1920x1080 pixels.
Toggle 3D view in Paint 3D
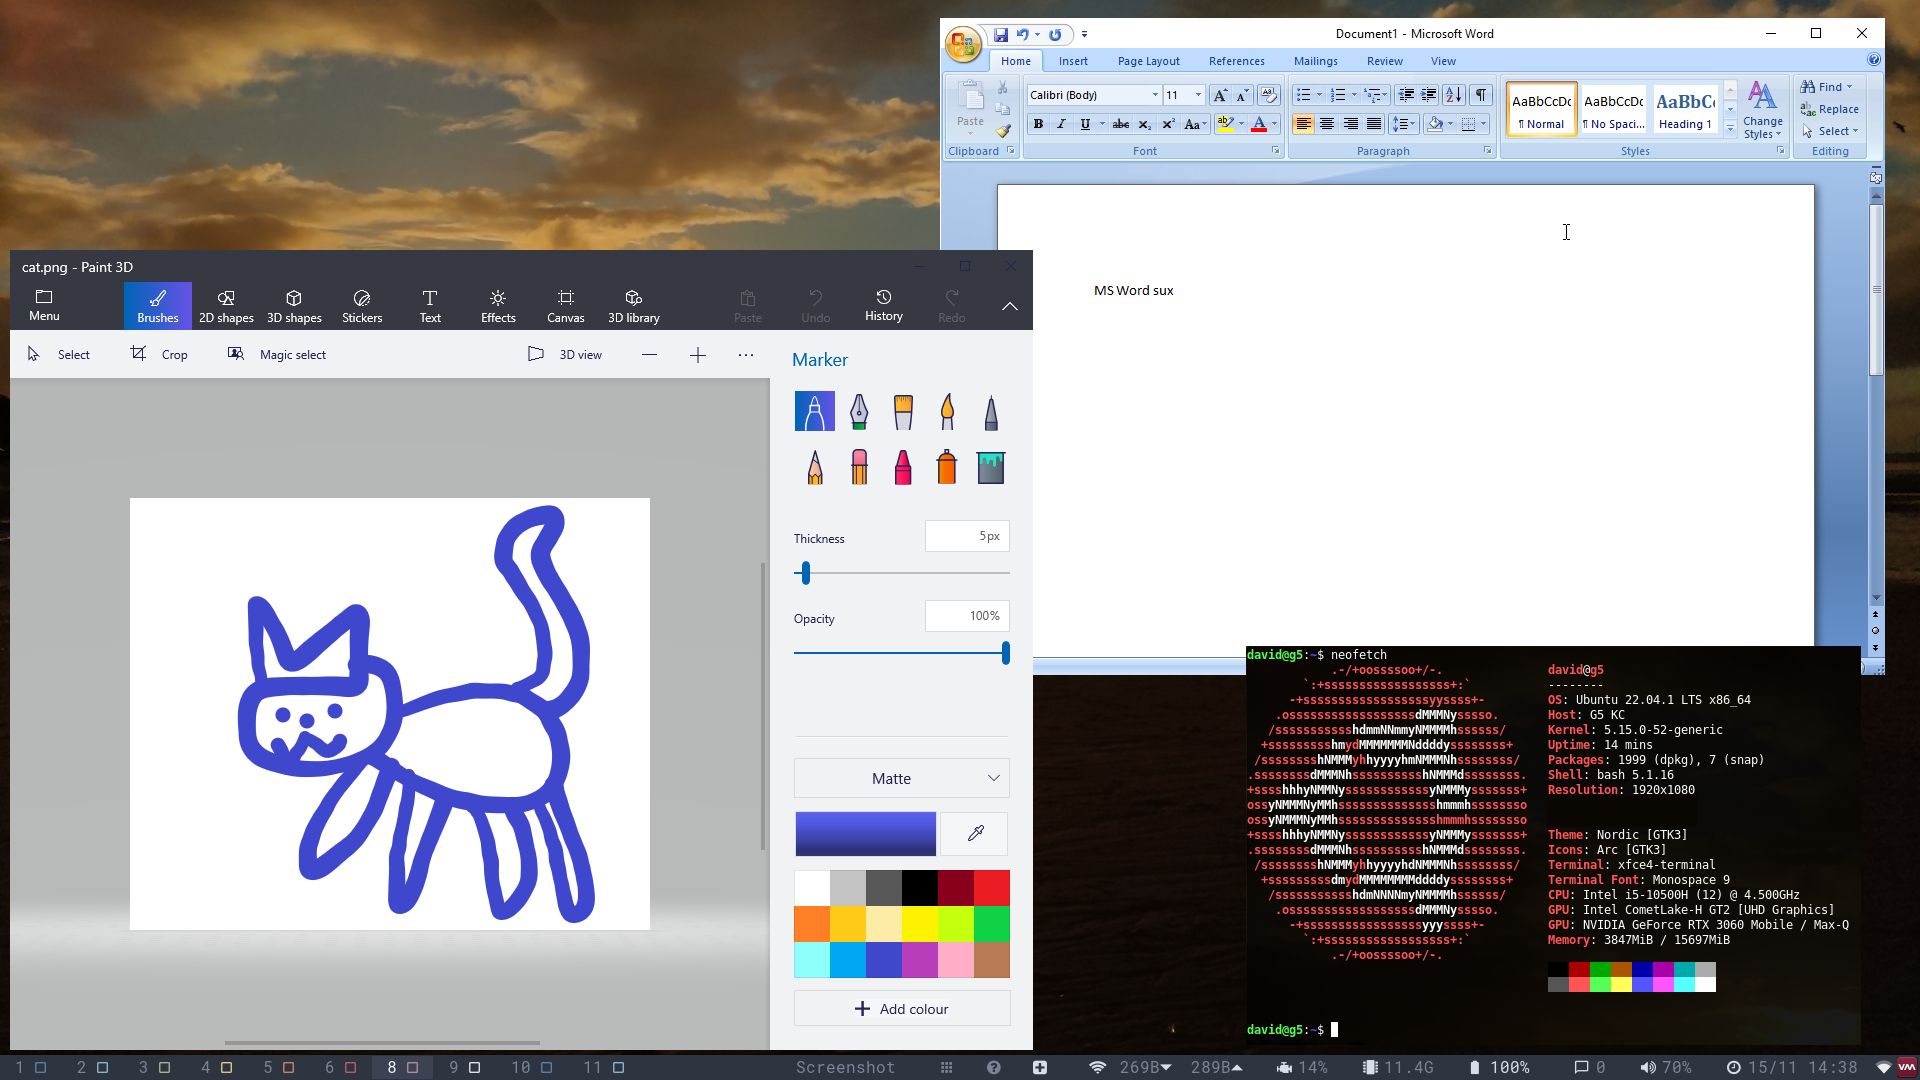pyautogui.click(x=565, y=354)
